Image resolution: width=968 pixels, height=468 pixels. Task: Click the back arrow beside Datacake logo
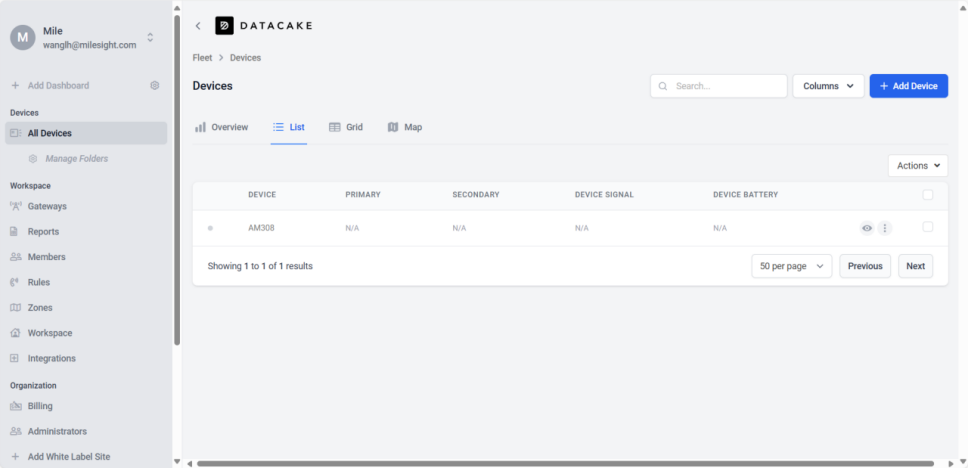point(198,26)
